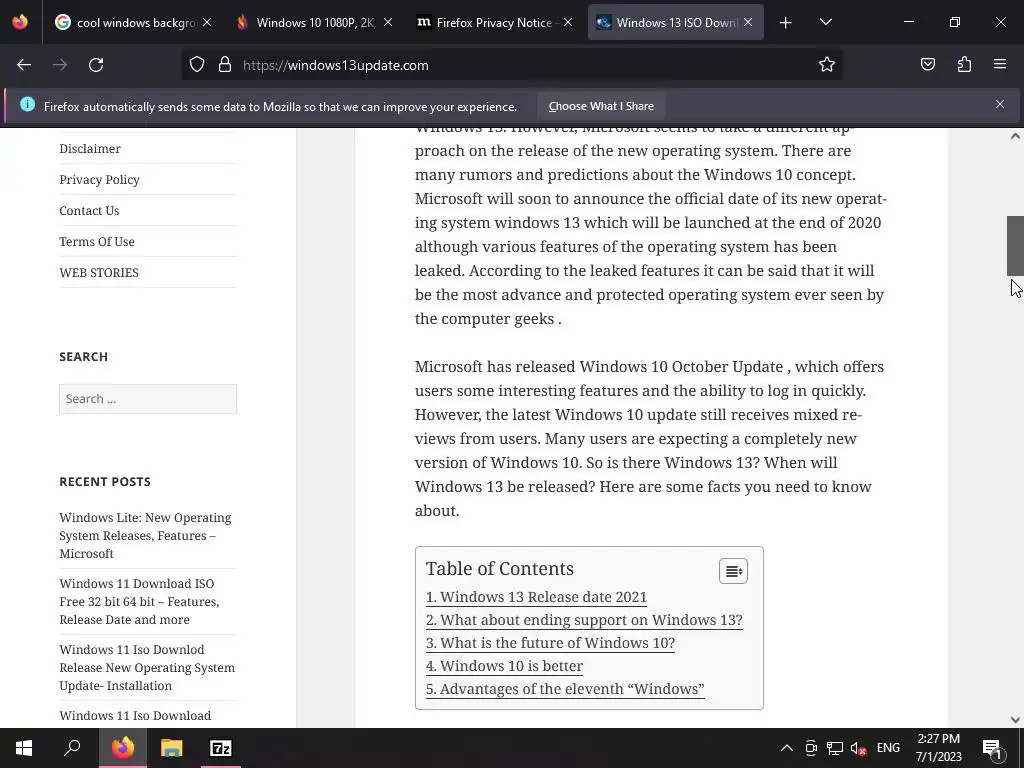Click the Meet Now tray icon
This screenshot has width=1024, height=768.
point(811,748)
